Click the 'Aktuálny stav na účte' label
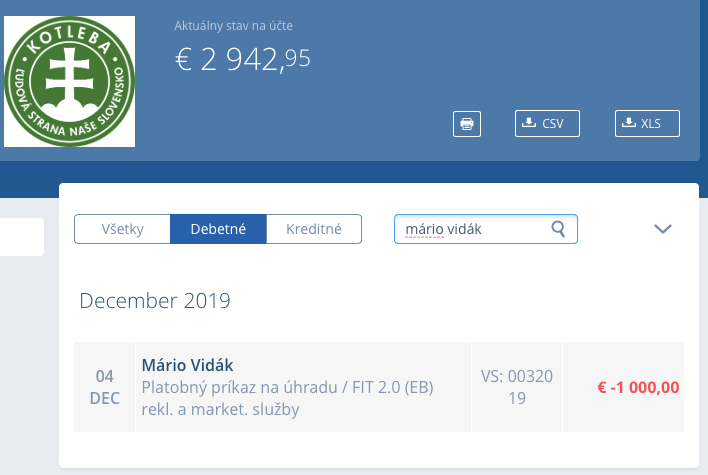Screen dimensions: 708x475 [x=234, y=25]
